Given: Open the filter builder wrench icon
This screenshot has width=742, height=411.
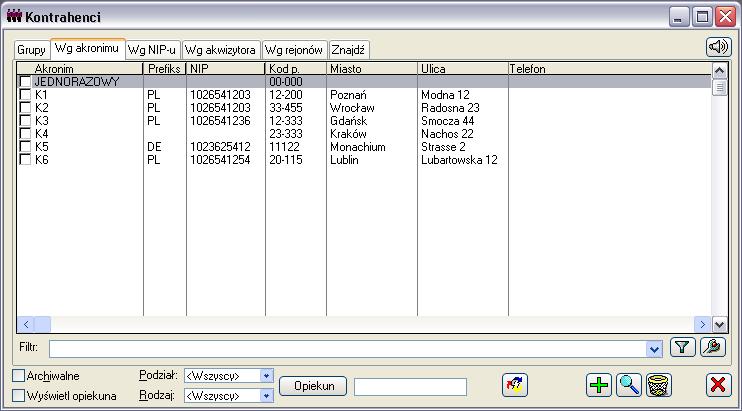Looking at the screenshot, I should [713, 348].
